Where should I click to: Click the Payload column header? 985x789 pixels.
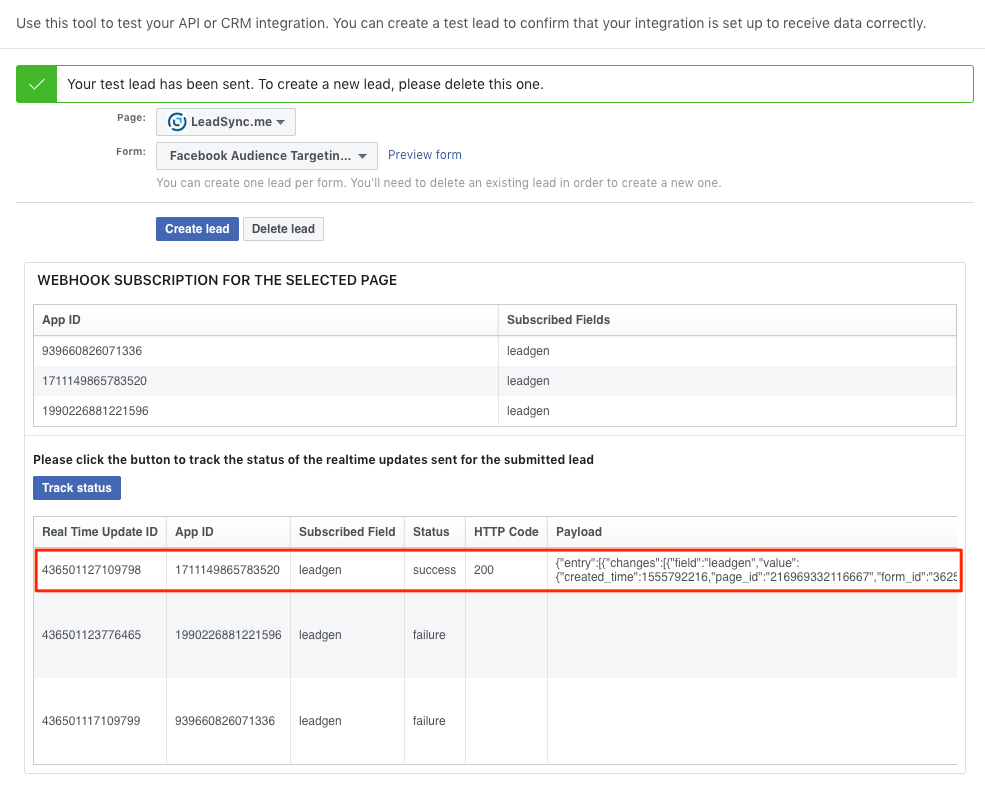[579, 532]
